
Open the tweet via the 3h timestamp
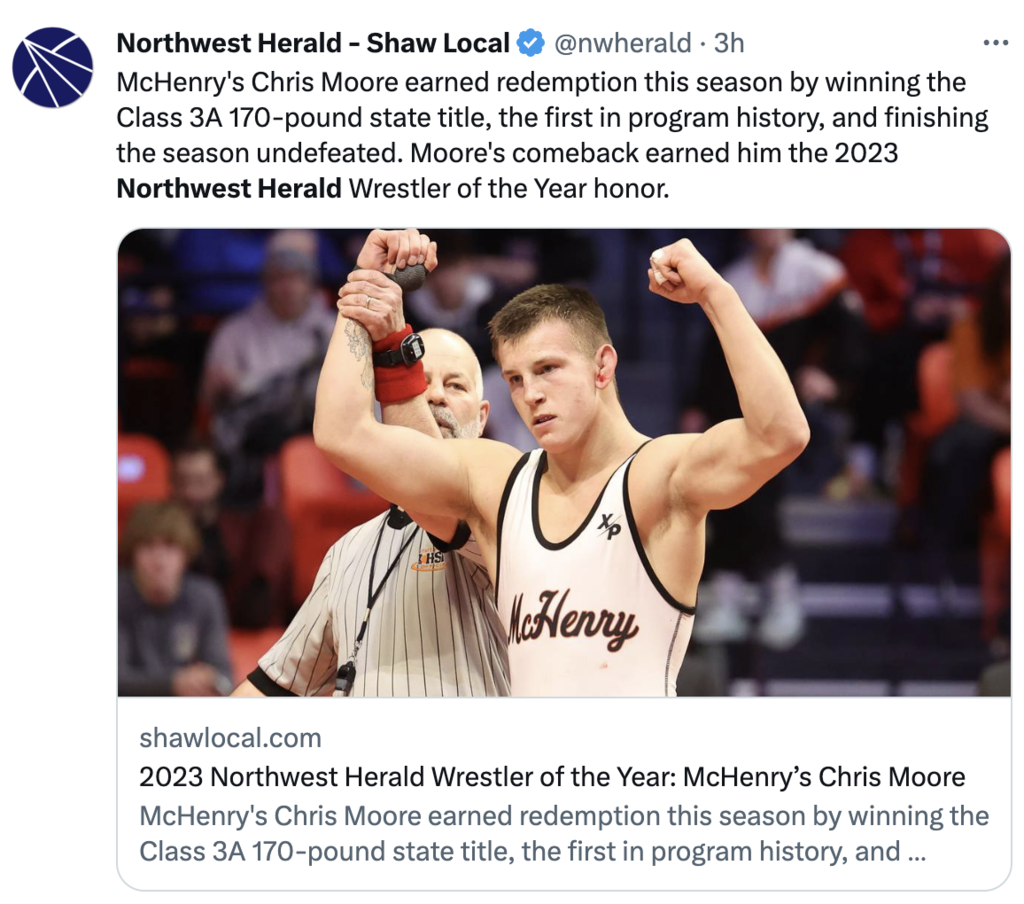click(729, 44)
